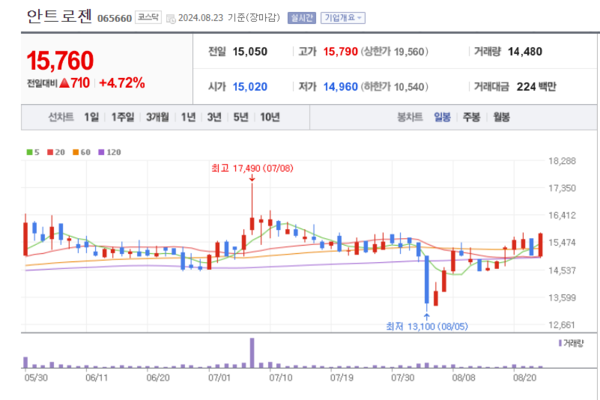This screenshot has width=600, height=400.
Task: Click the purple 120-day moving average swatch
Action: 101,152
